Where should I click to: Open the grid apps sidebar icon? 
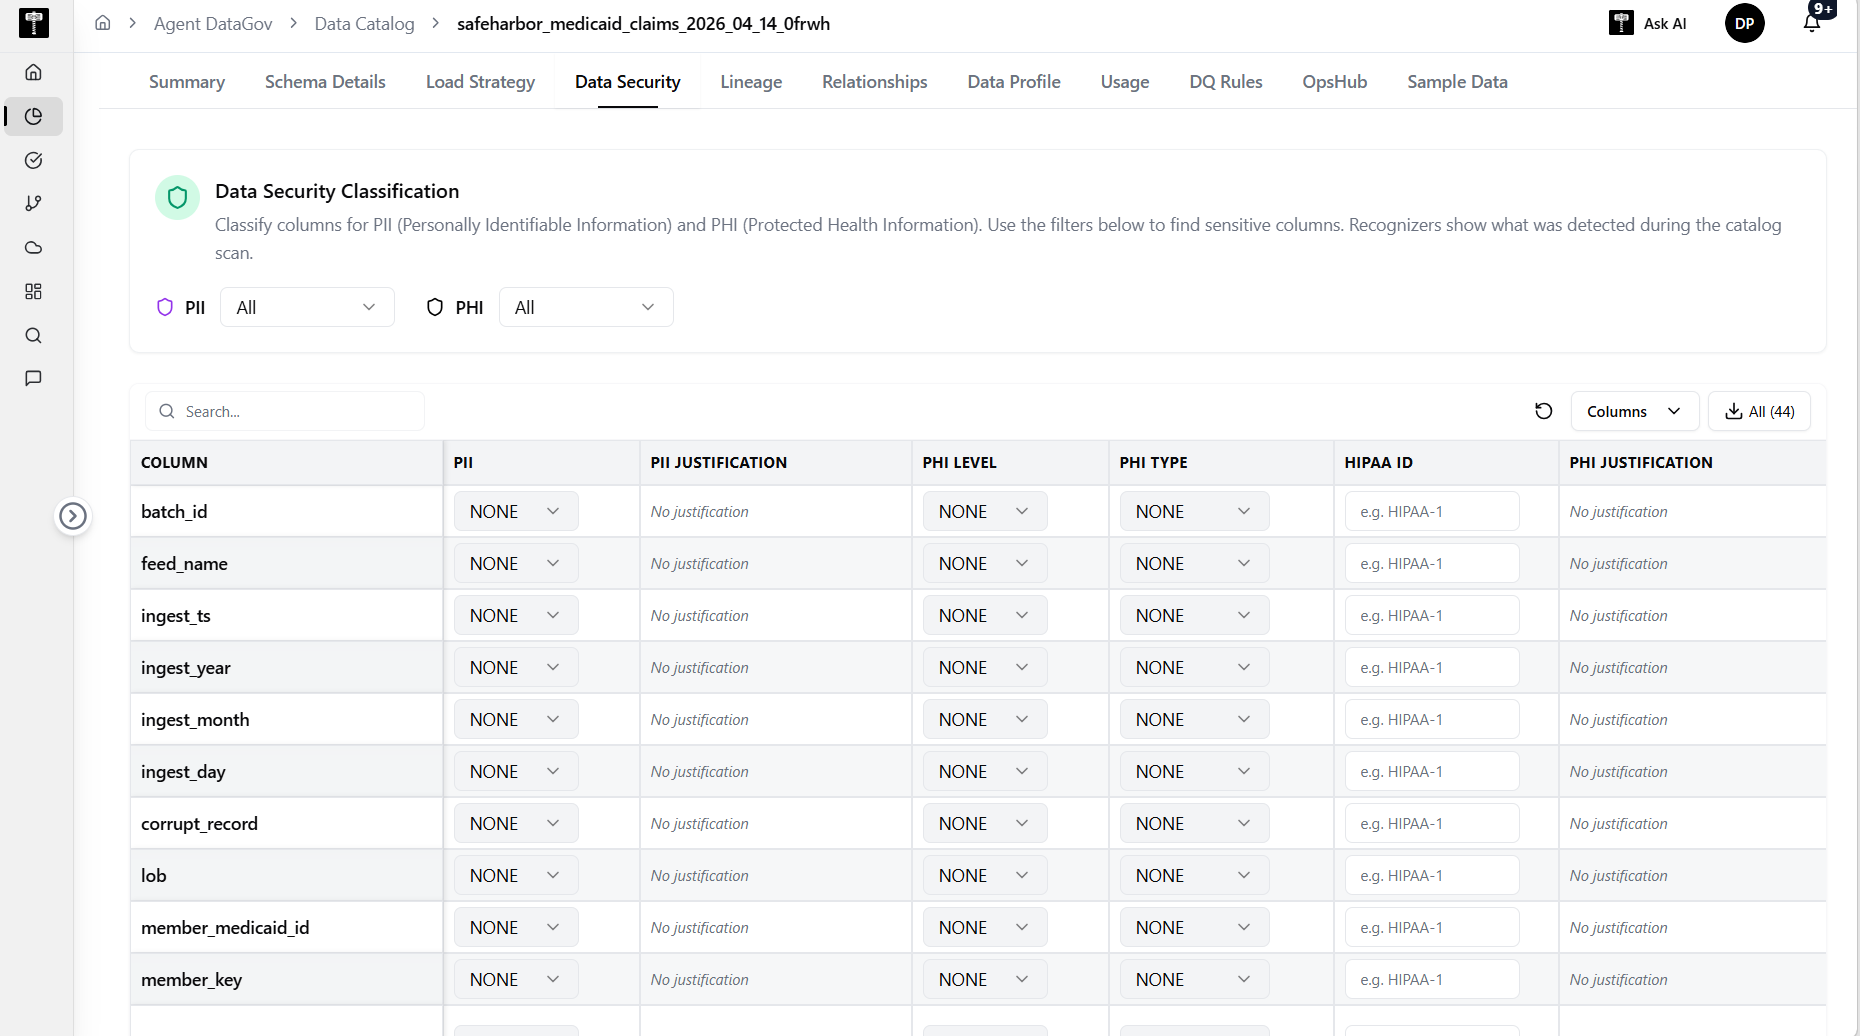pyautogui.click(x=33, y=291)
